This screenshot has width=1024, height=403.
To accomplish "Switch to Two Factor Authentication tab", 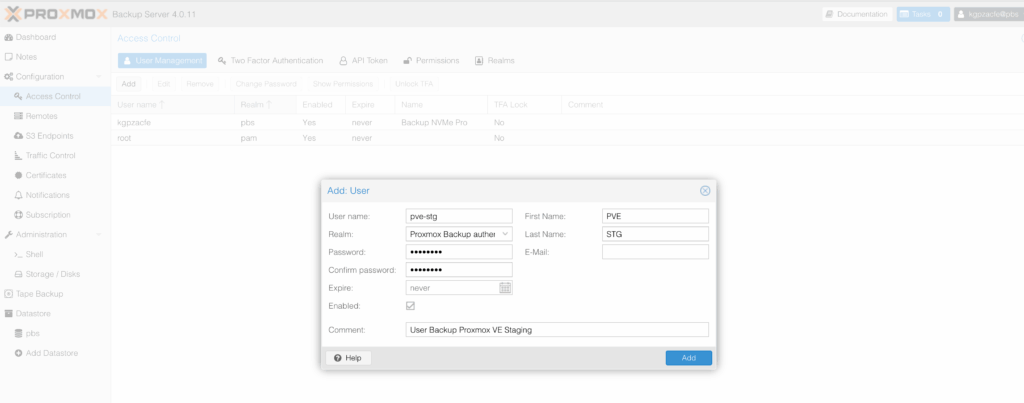I will click(270, 61).
